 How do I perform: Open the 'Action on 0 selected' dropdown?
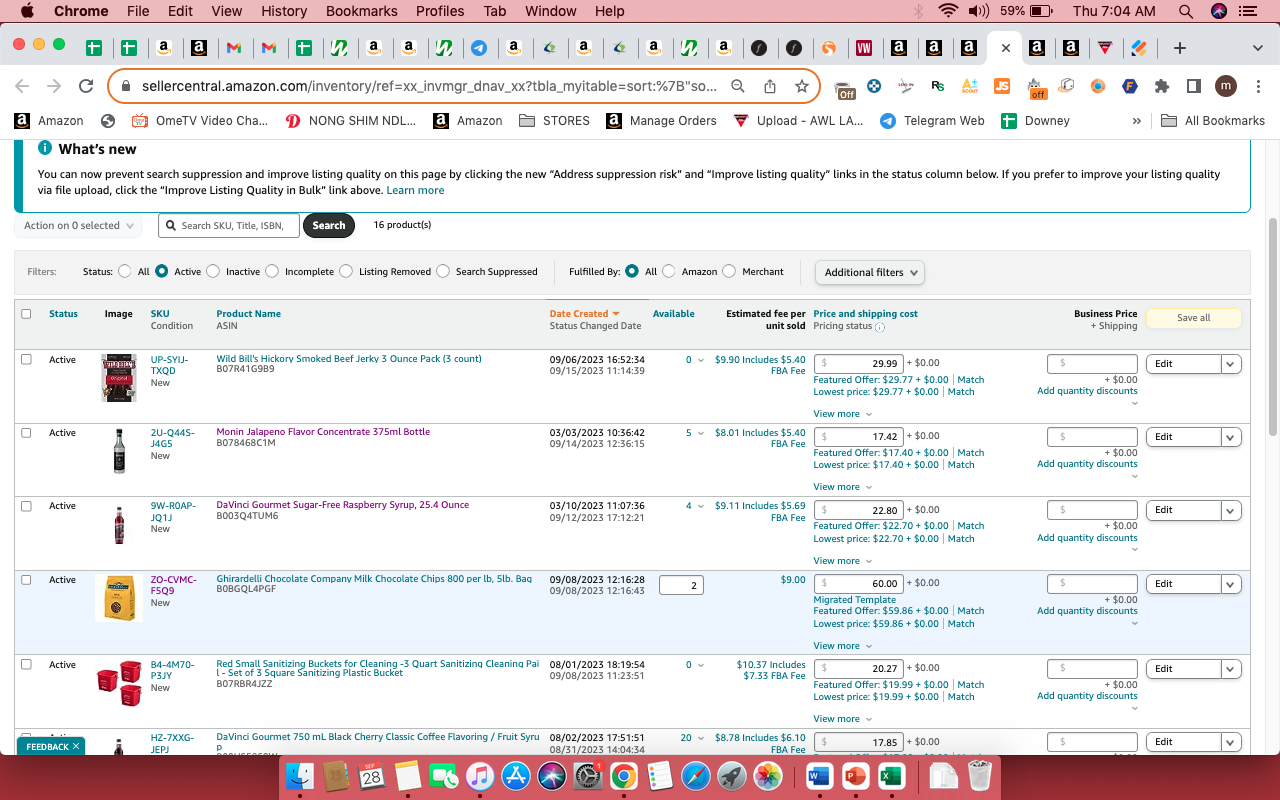[78, 226]
